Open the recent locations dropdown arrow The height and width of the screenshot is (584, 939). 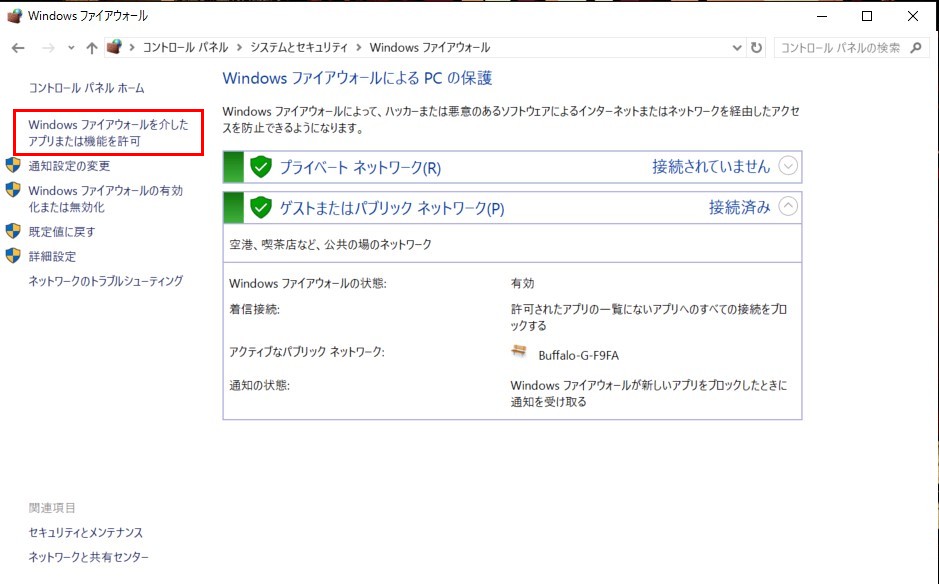[71, 48]
